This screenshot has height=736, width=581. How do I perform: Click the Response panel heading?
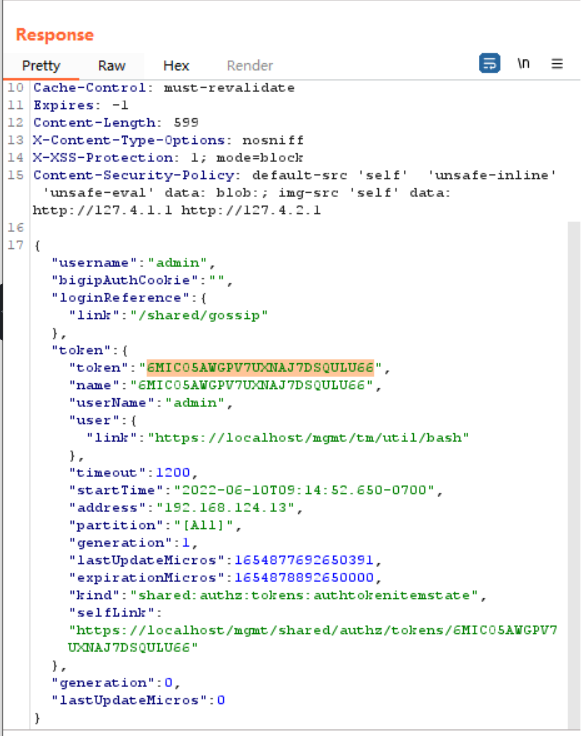click(55, 35)
